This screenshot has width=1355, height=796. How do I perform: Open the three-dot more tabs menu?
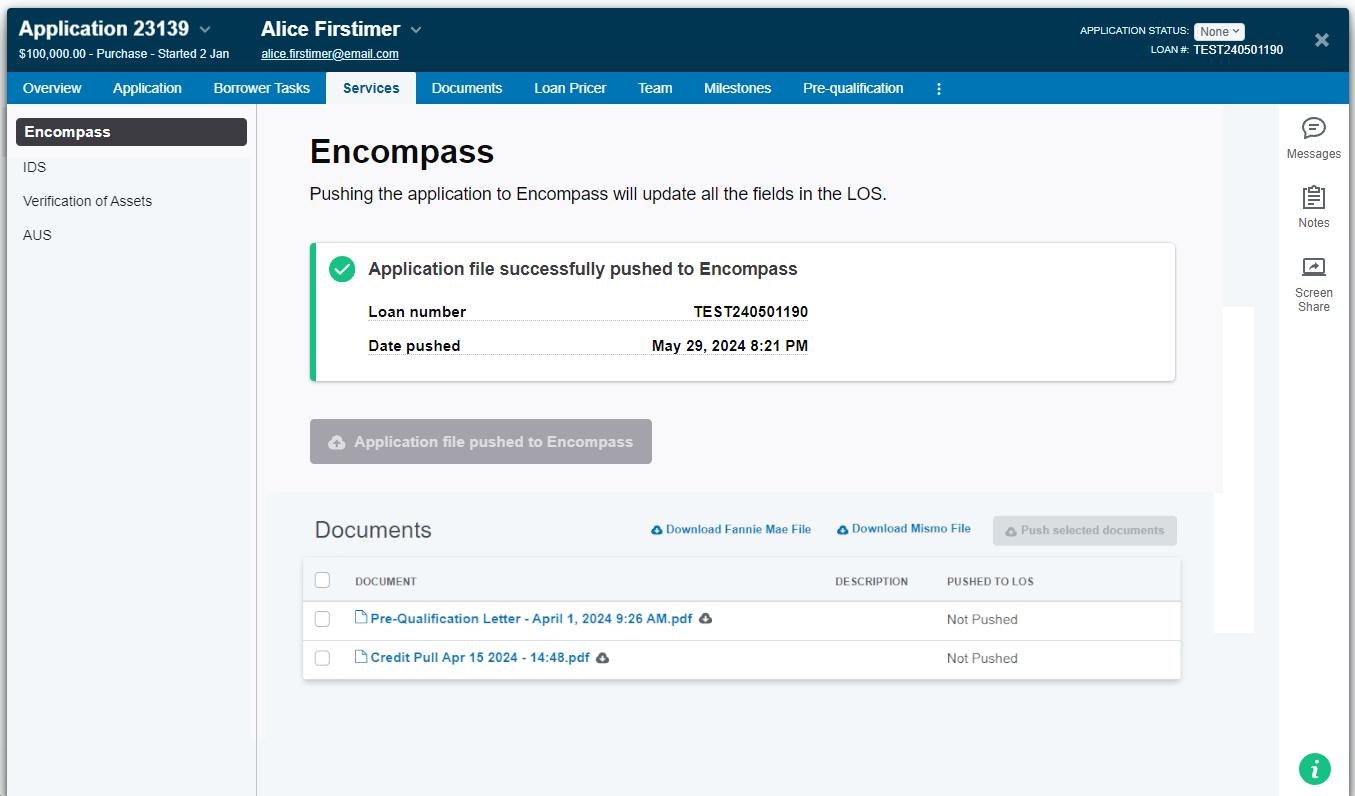(x=938, y=88)
